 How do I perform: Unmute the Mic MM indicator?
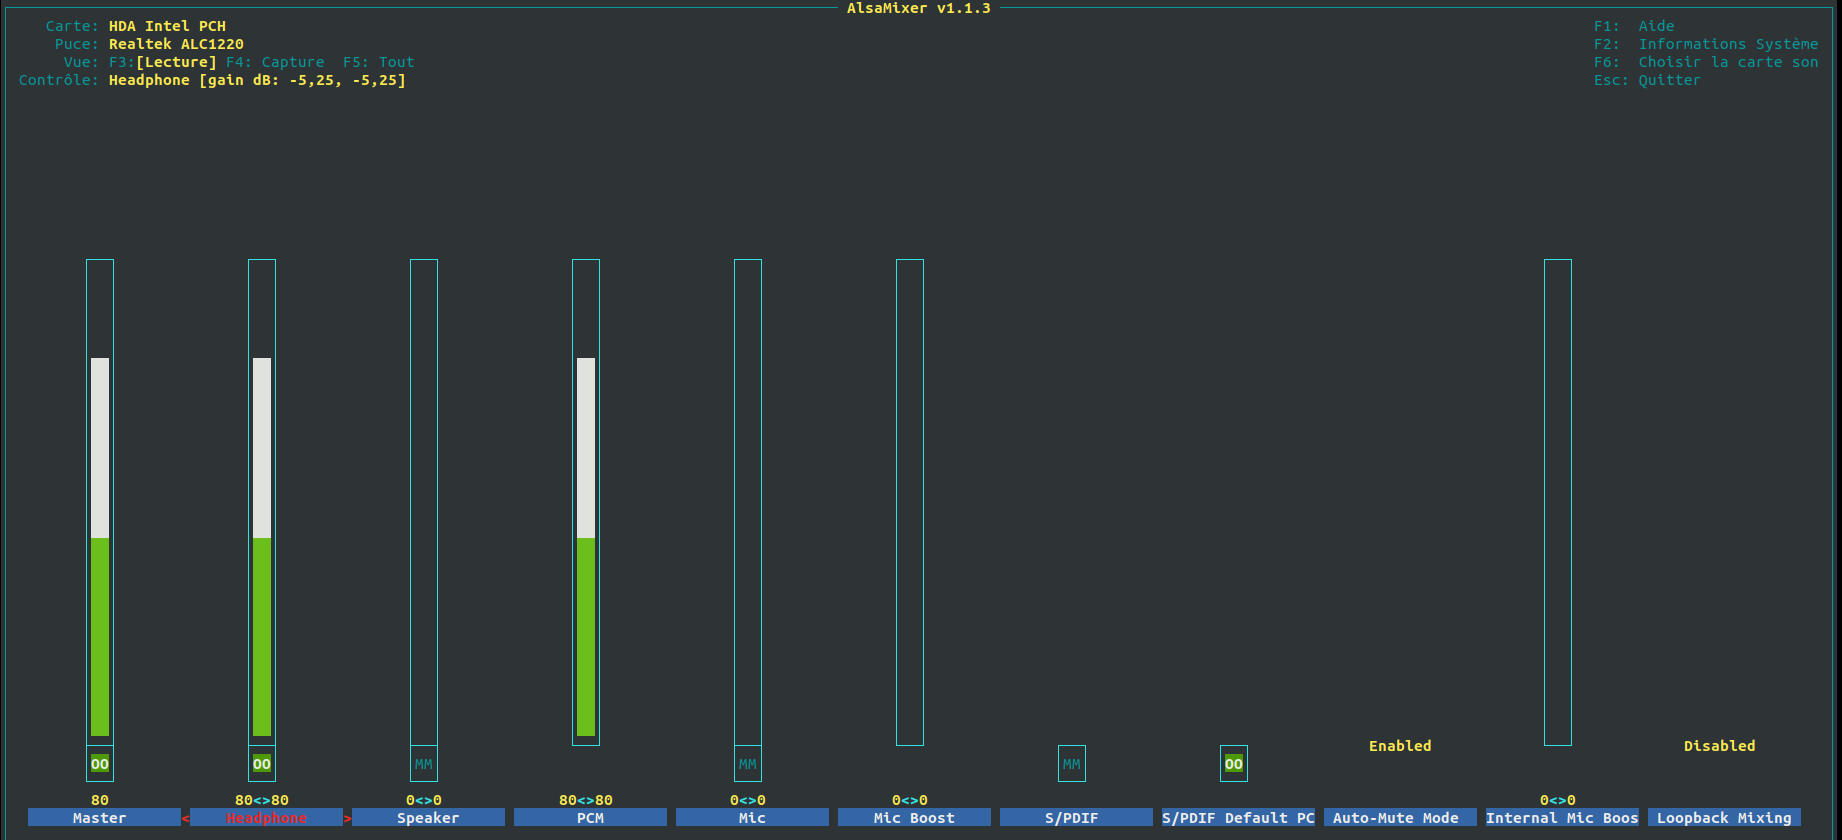[x=748, y=764]
